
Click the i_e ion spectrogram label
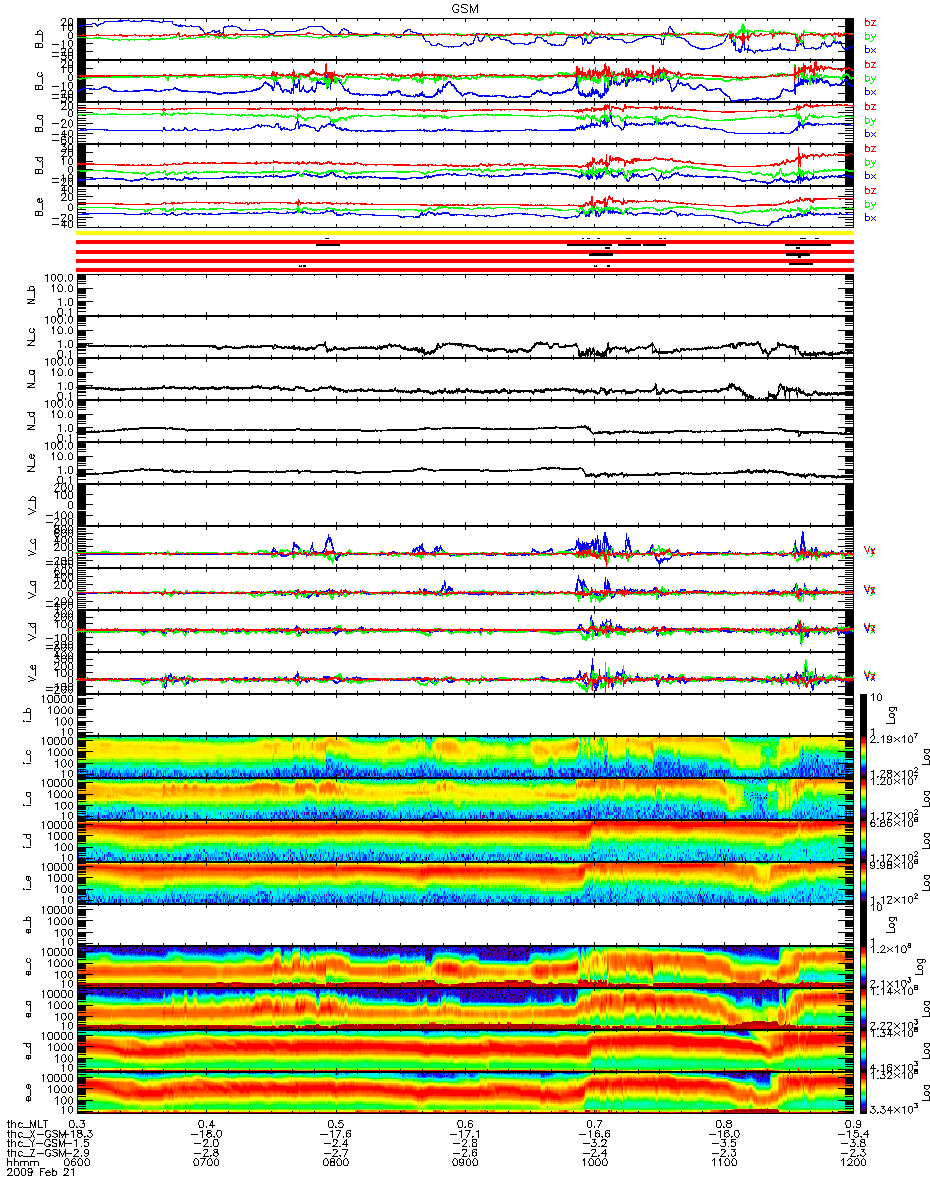pyautogui.click(x=26, y=881)
